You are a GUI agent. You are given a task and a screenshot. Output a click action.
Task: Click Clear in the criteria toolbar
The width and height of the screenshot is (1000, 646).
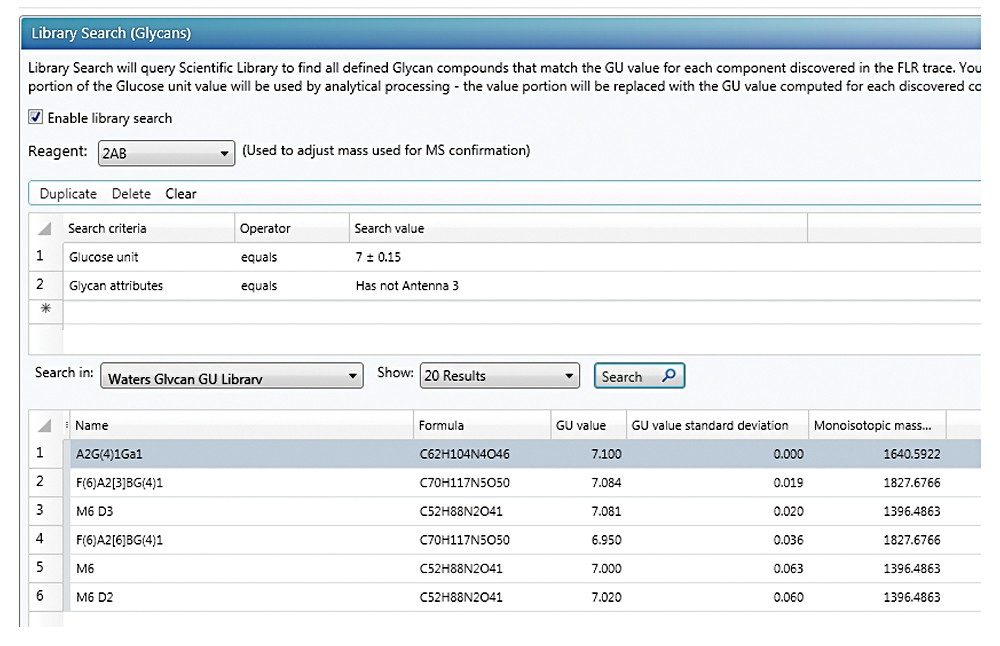coord(181,194)
